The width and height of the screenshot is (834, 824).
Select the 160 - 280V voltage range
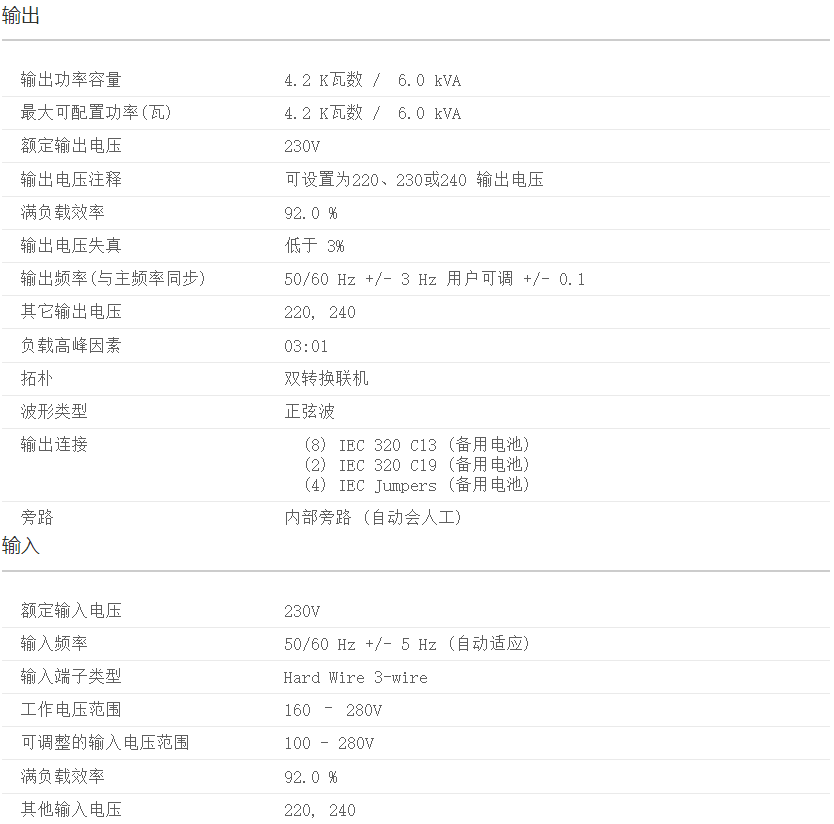click(333, 711)
